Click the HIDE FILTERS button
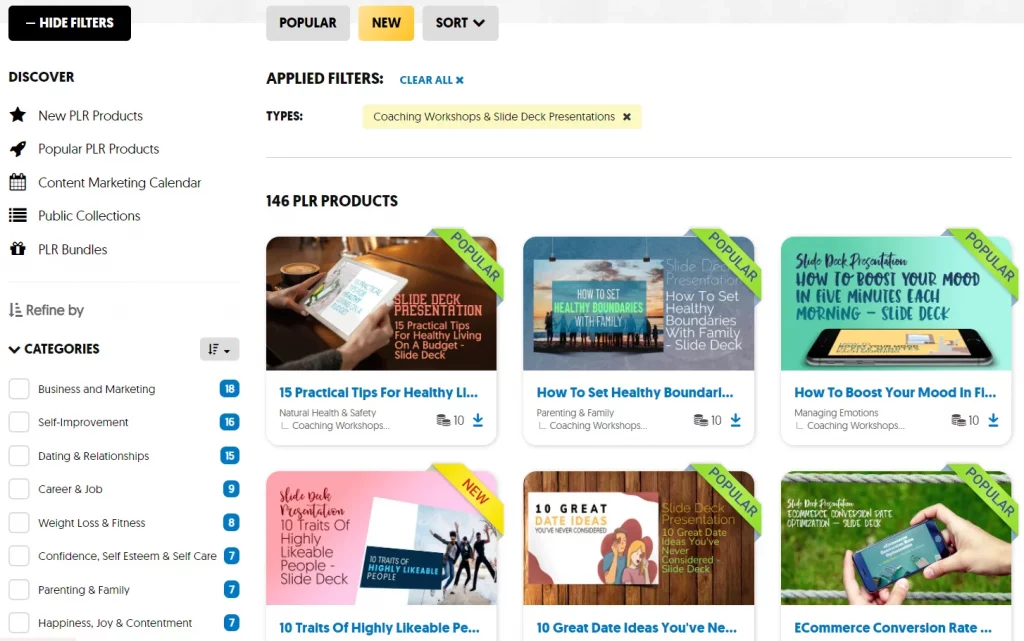This screenshot has width=1024, height=641. pos(69,23)
